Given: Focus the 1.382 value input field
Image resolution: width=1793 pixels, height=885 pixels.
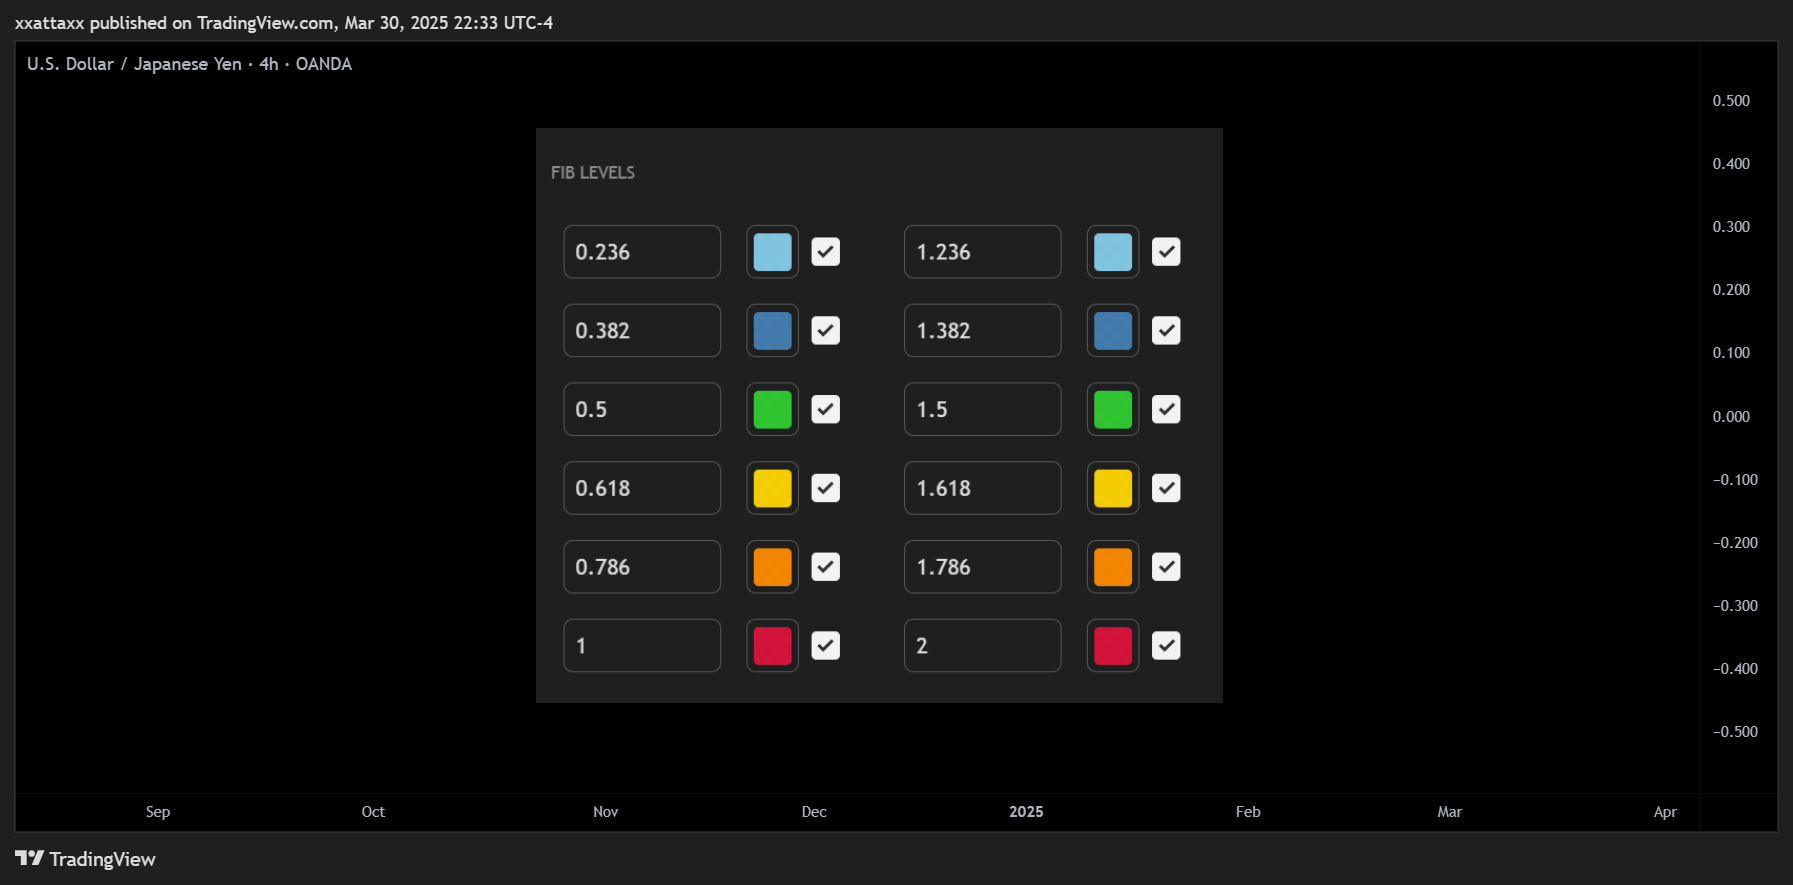Looking at the screenshot, I should coord(983,331).
